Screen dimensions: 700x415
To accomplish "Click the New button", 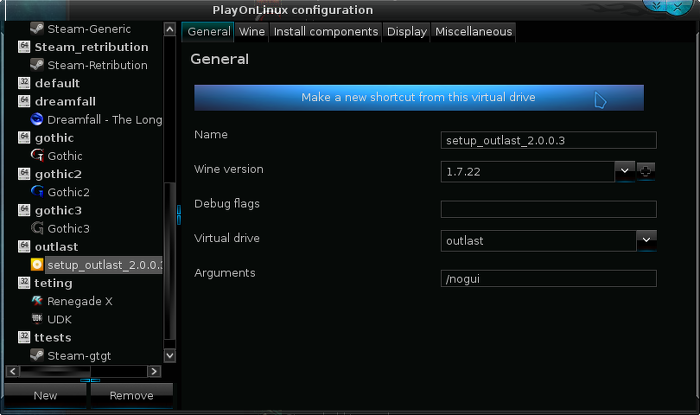I will click(x=45, y=395).
